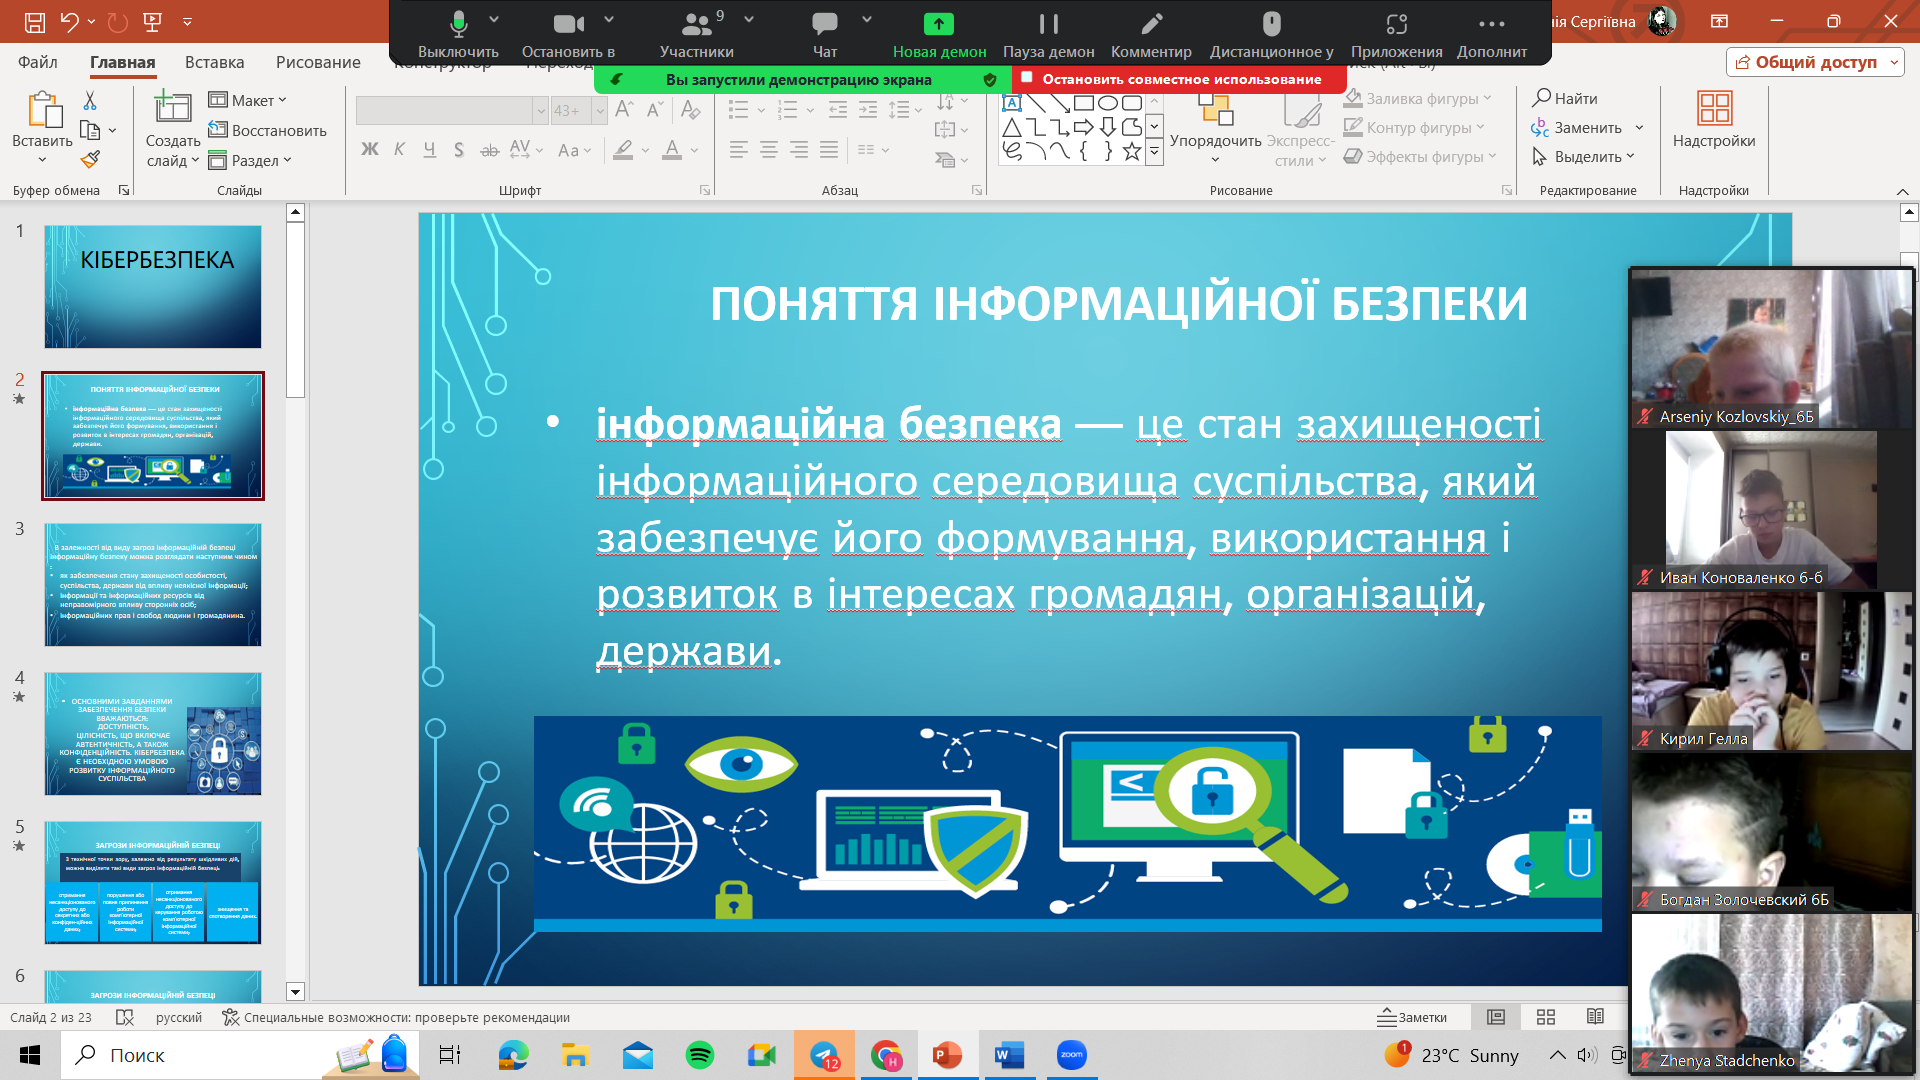Open accessibility recommendations in status bar
Image resolution: width=1920 pixels, height=1080 pixels.
pos(396,1017)
